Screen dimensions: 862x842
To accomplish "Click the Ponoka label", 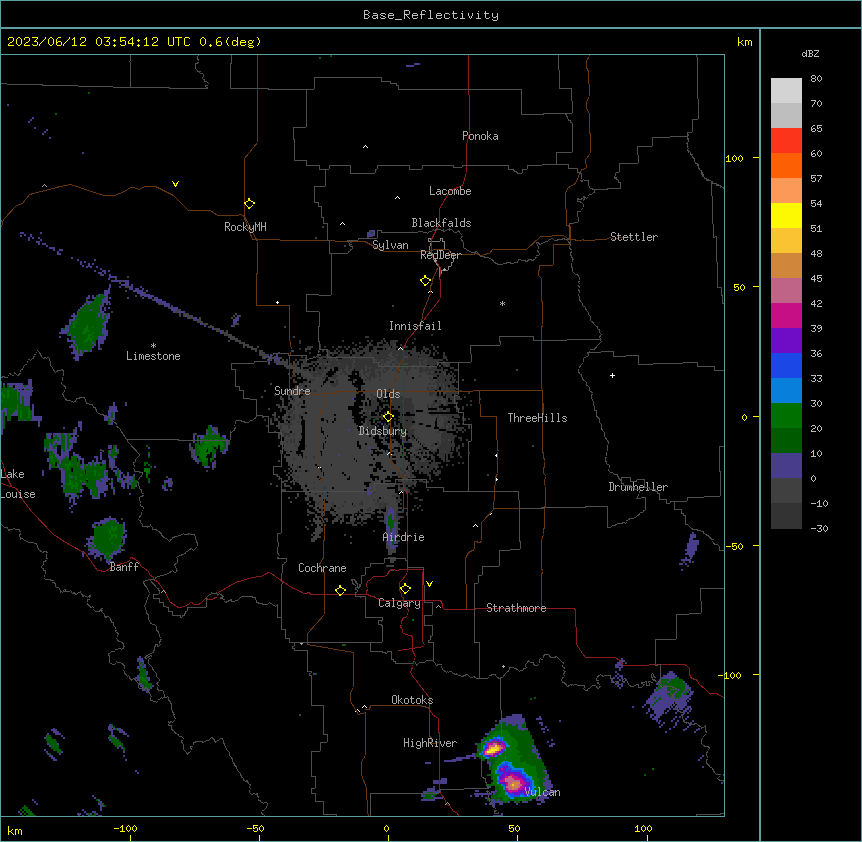I will [x=480, y=136].
